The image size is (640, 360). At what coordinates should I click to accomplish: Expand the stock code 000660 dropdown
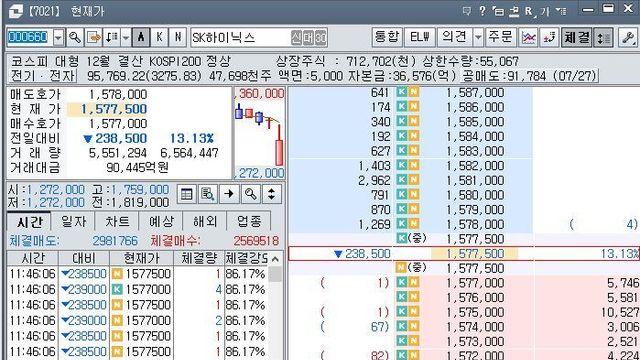(58, 38)
